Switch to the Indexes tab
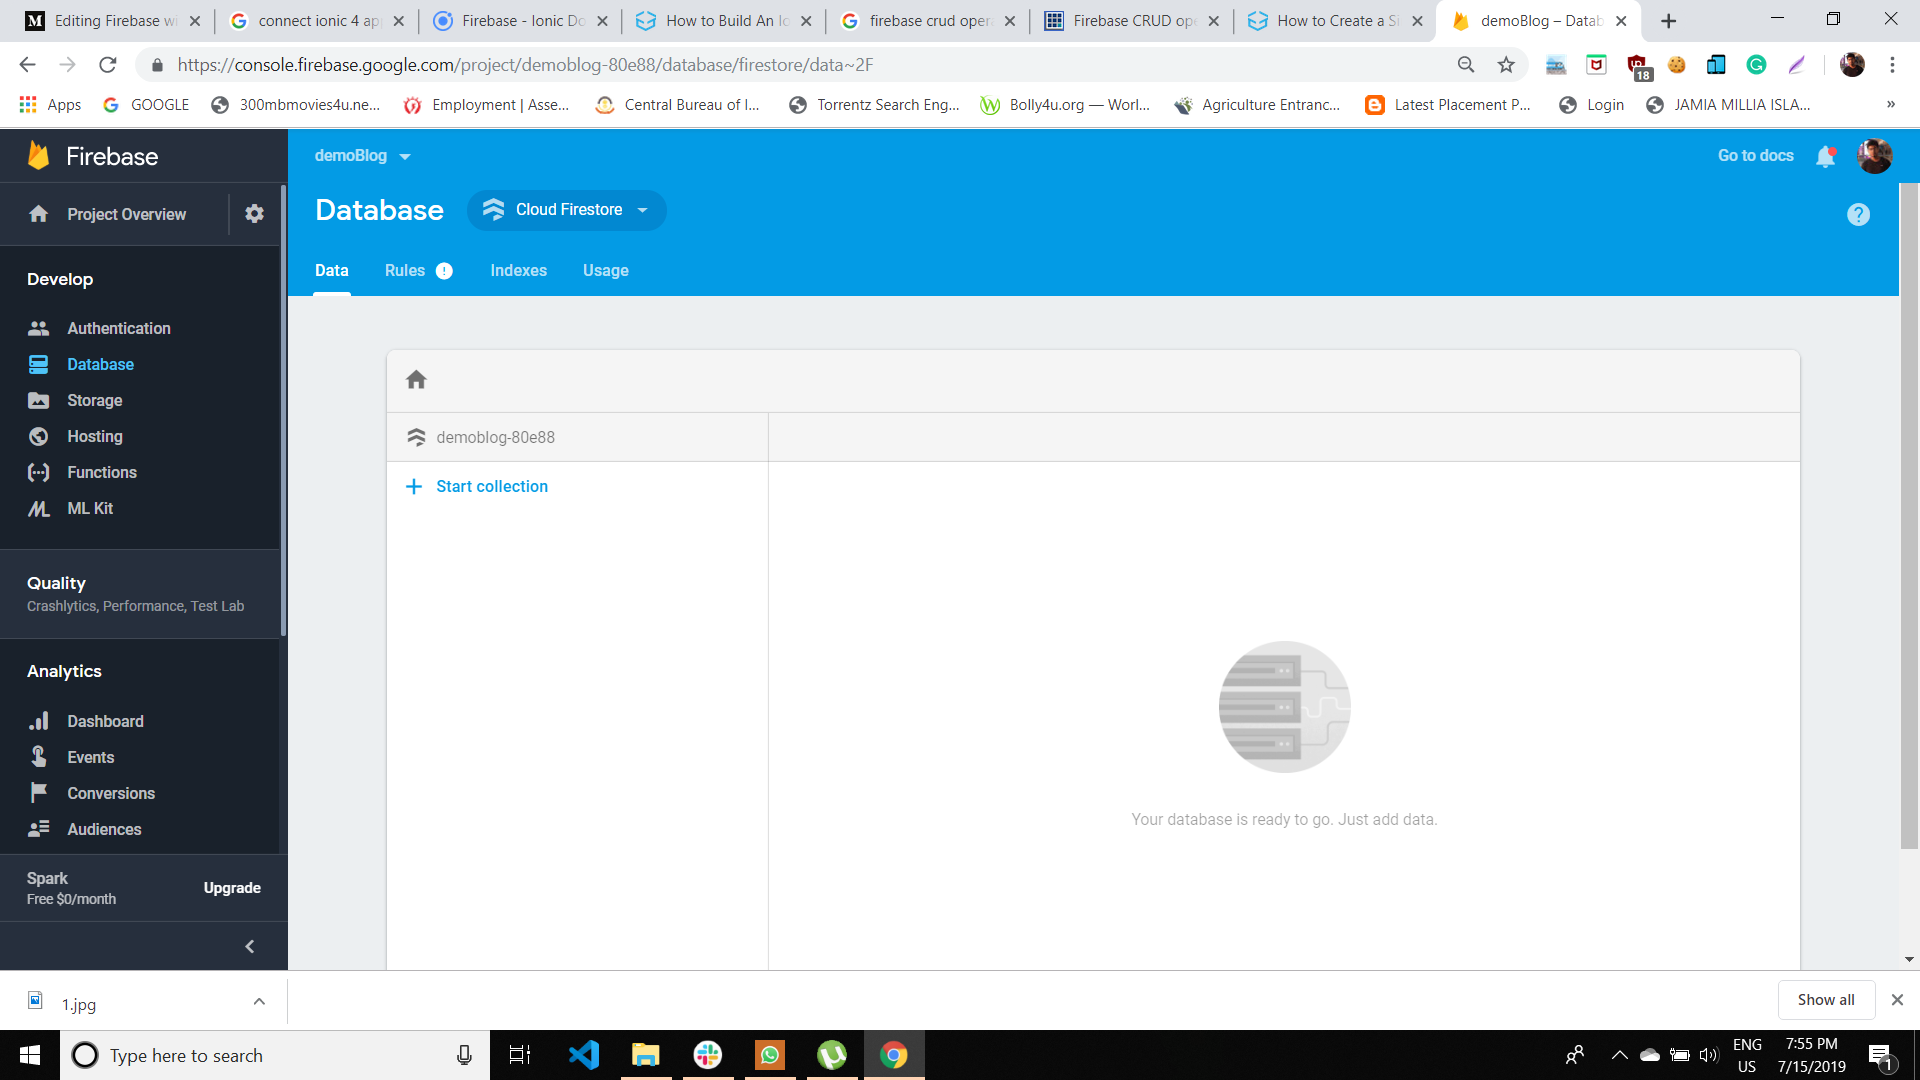Screen dimensions: 1920x1080 coord(518,271)
